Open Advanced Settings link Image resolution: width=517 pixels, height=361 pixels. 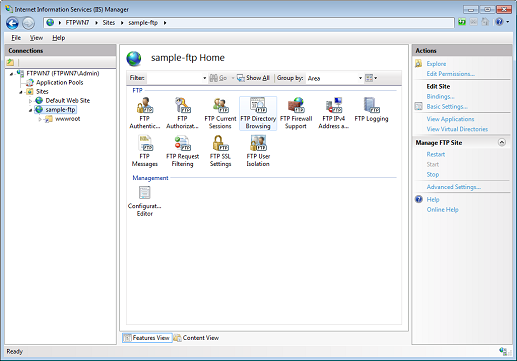[x=453, y=187]
